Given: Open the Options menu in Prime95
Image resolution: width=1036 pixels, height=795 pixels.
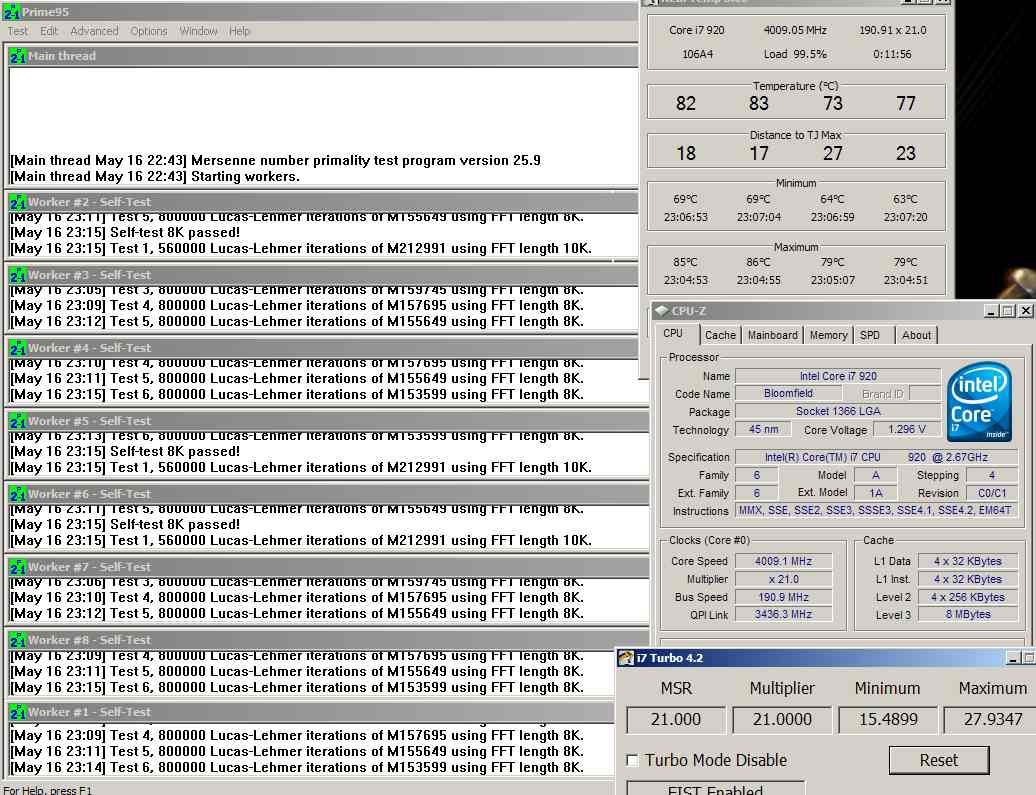Looking at the screenshot, I should 149,31.
